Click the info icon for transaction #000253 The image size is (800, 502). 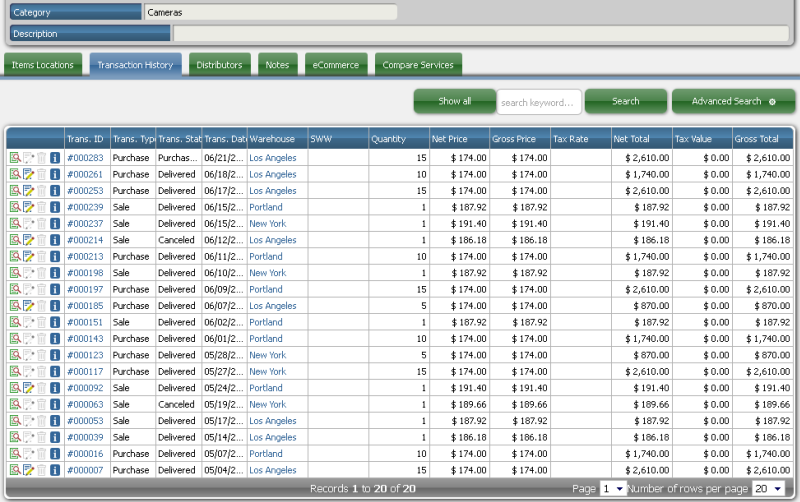55,191
